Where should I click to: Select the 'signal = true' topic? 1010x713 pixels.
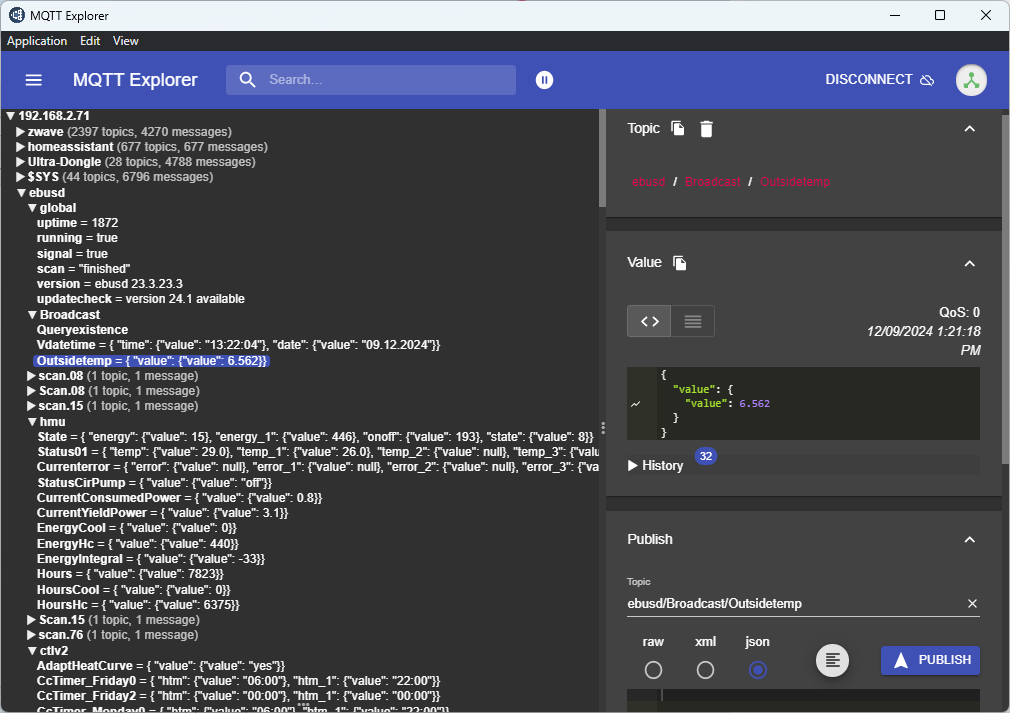(x=71, y=254)
